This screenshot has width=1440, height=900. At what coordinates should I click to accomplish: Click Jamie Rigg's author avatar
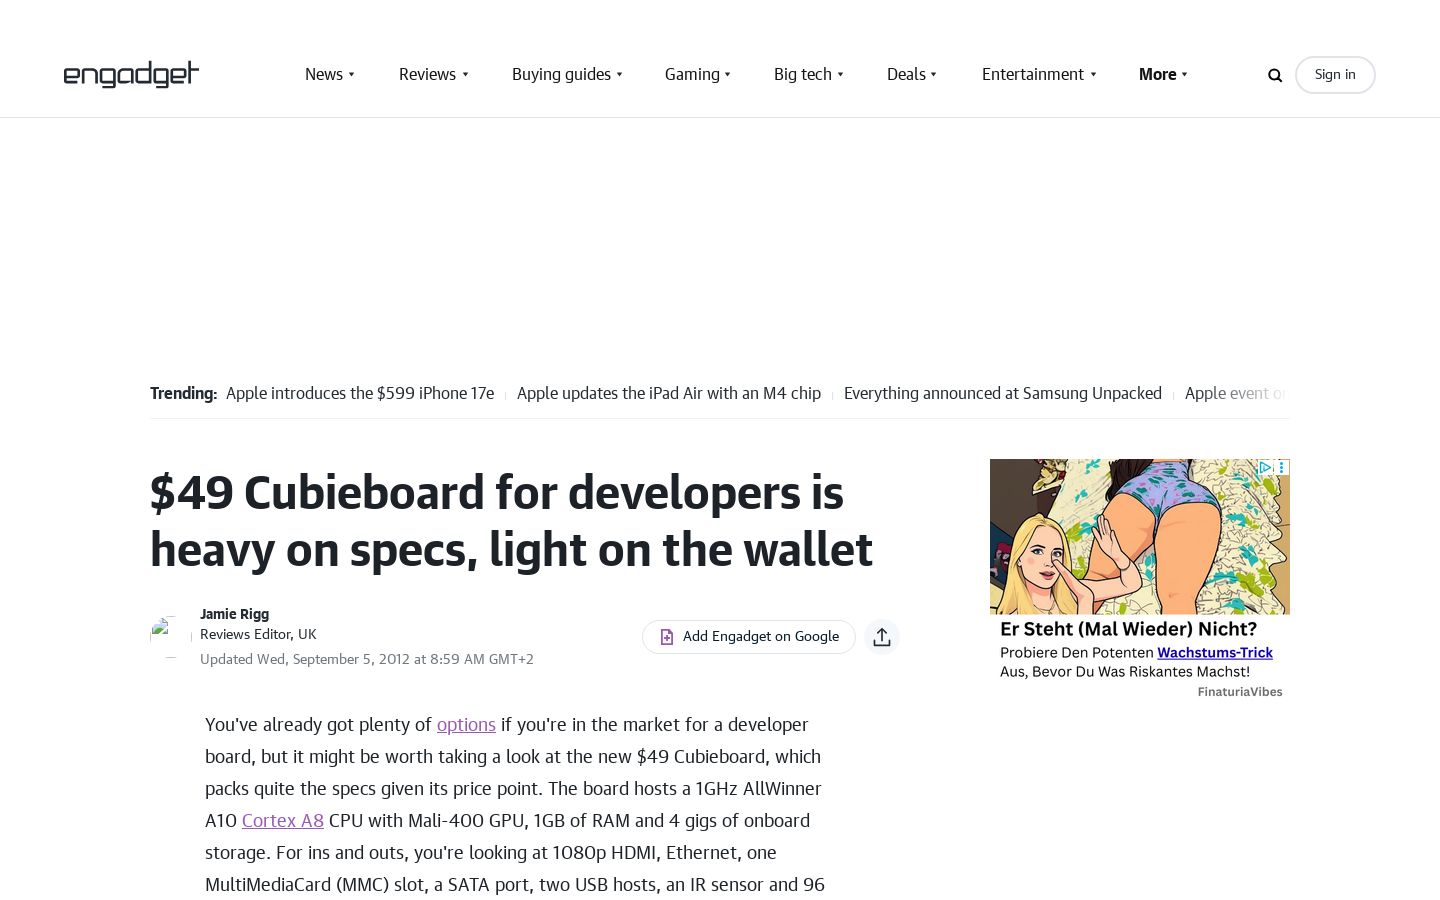(x=170, y=637)
